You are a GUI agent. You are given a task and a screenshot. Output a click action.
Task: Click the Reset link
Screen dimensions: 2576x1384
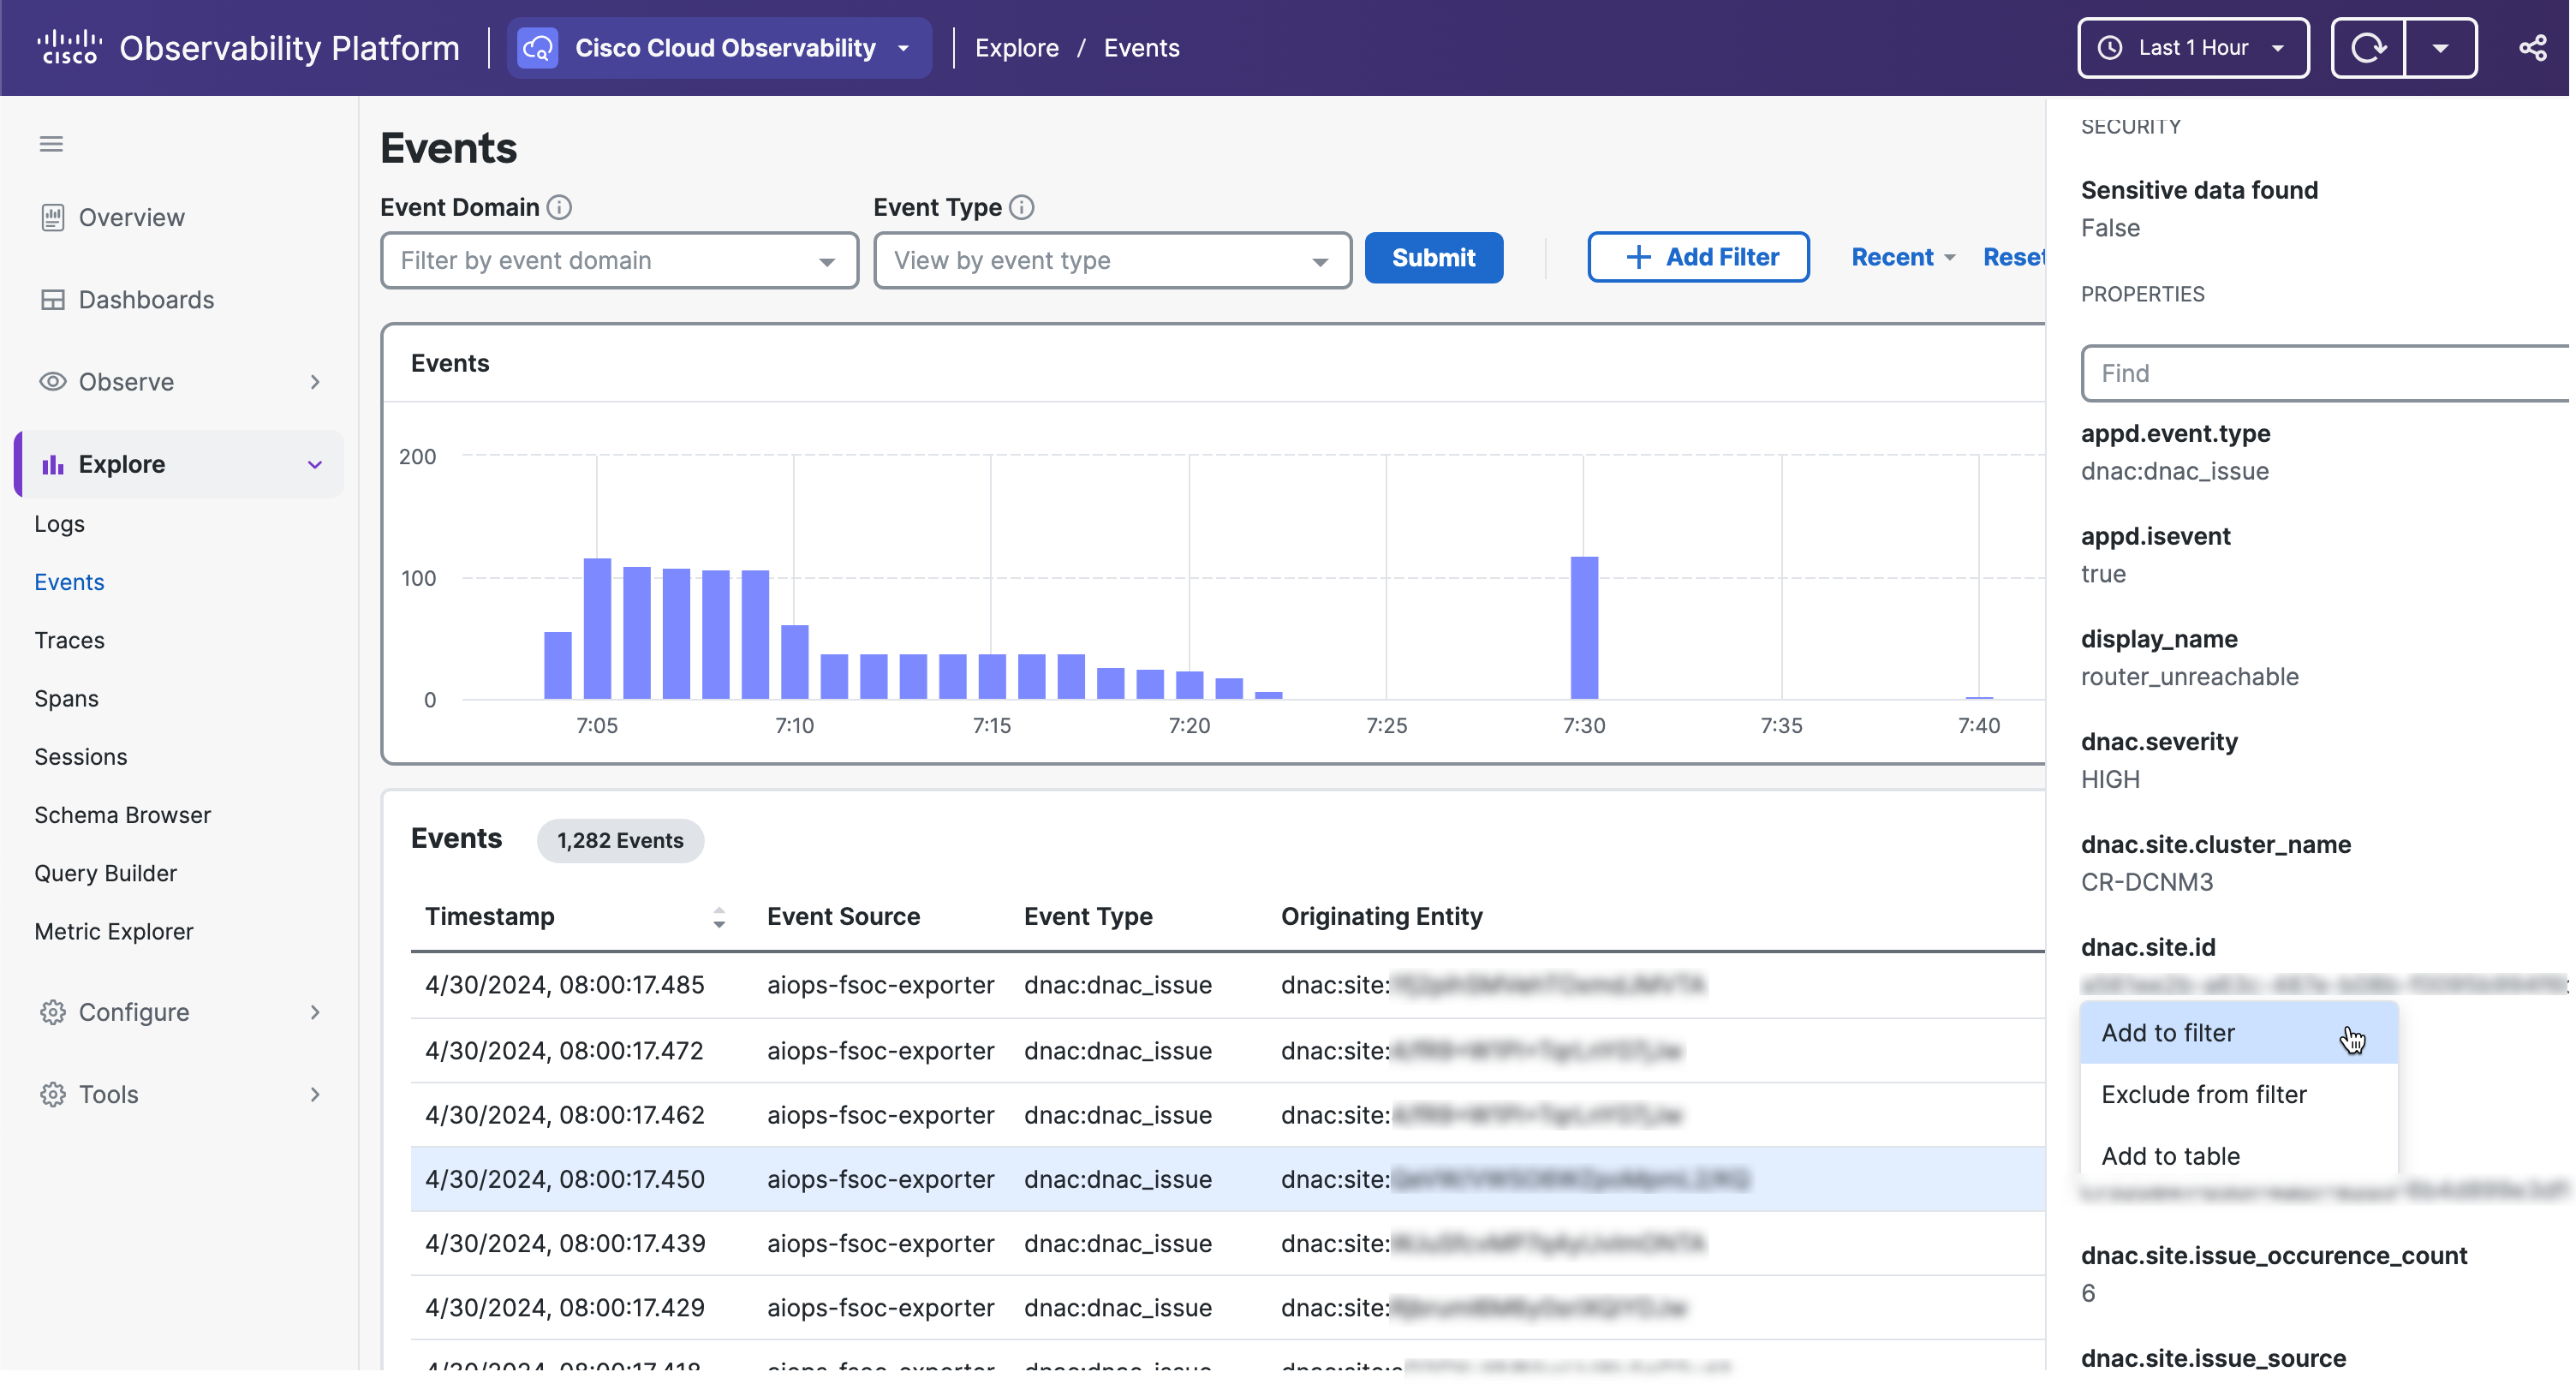point(2013,257)
